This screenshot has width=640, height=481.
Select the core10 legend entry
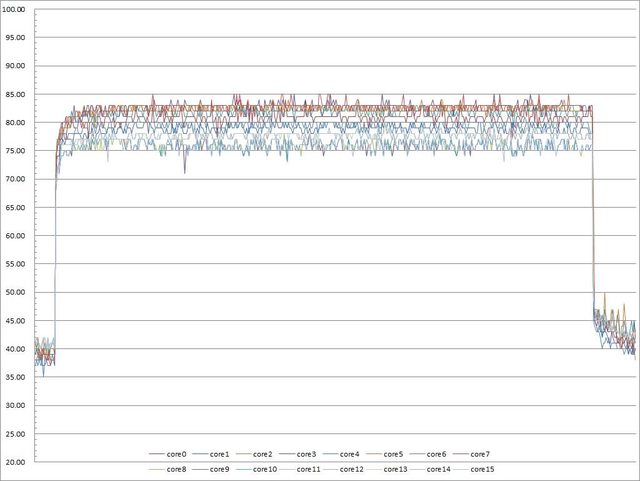[x=264, y=469]
